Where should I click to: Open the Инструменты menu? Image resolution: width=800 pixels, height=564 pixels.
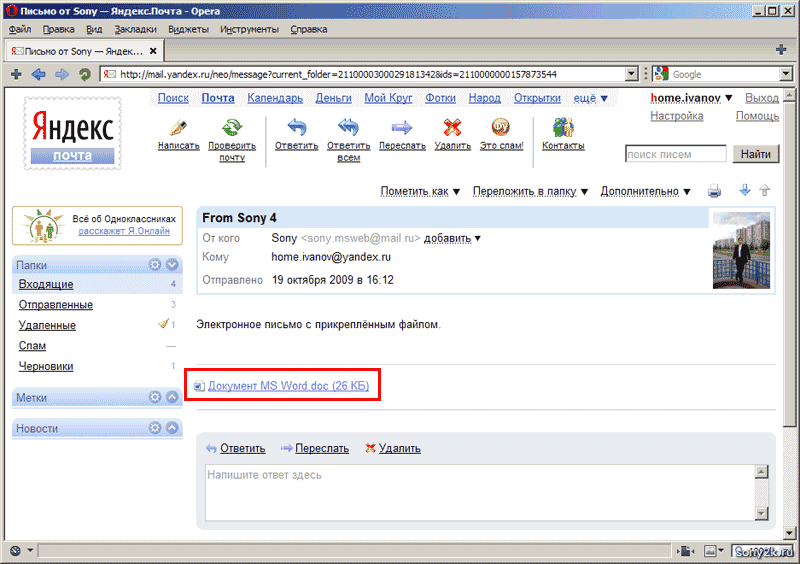[x=249, y=30]
